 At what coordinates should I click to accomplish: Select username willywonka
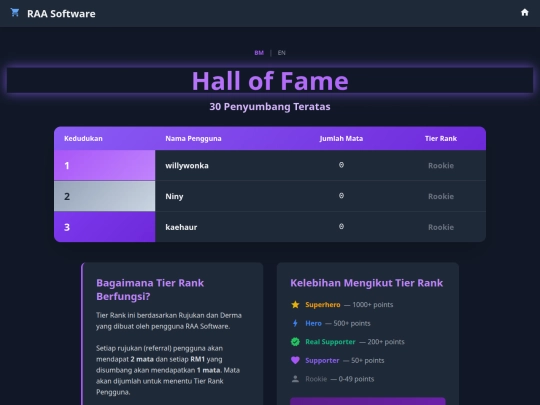tap(187, 166)
